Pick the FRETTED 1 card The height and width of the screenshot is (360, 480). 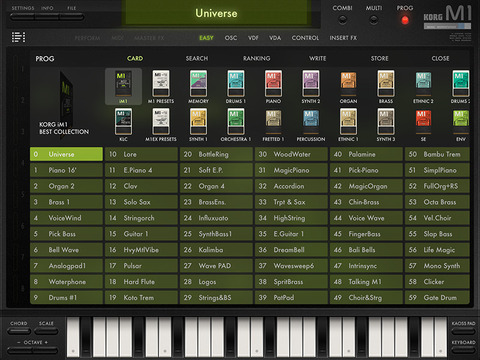[x=273, y=125]
